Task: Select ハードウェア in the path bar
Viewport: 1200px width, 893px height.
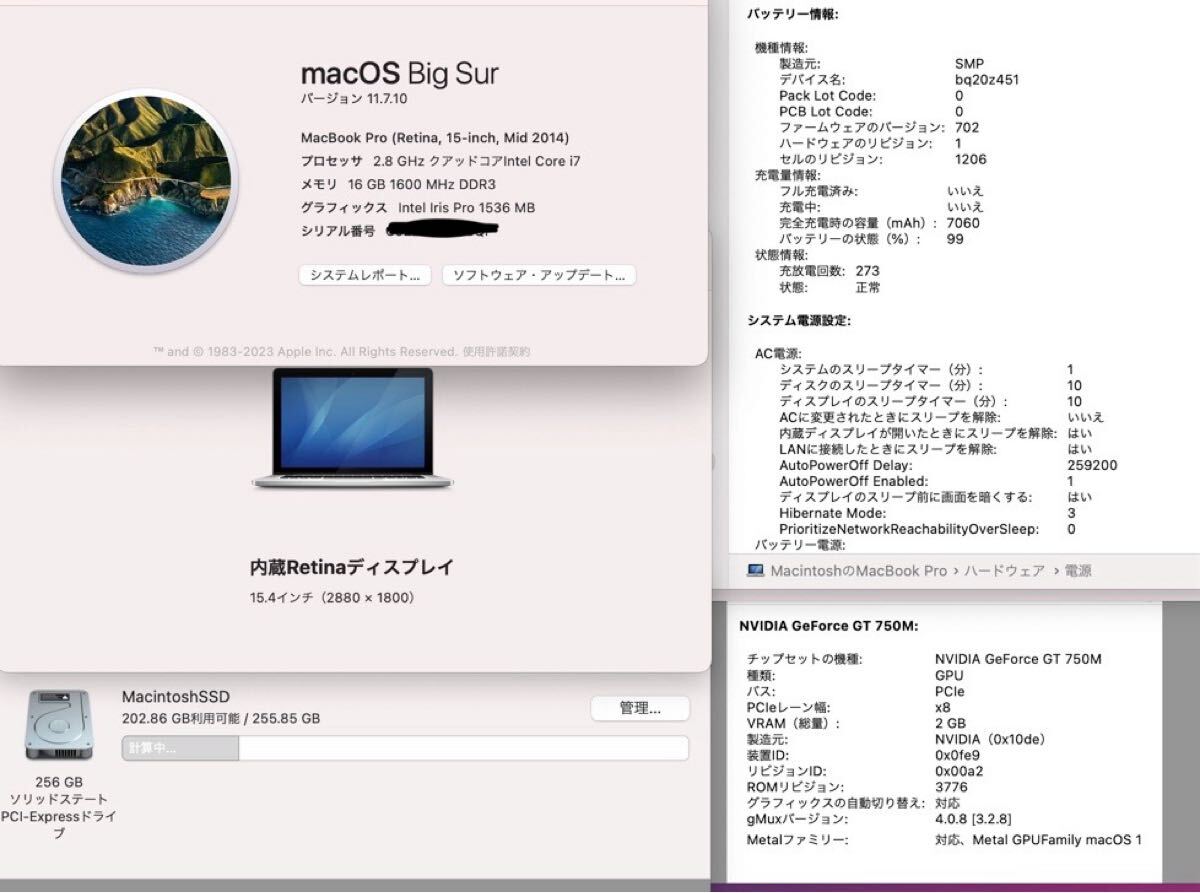Action: (x=1005, y=571)
